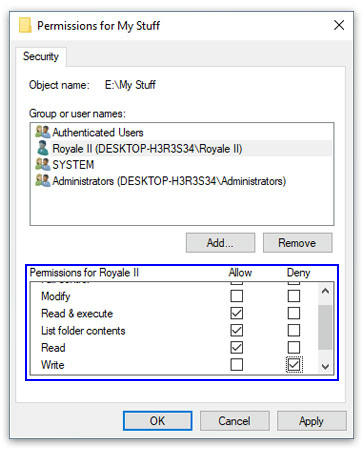Close the Permissions for My Stuff dialog
364x450 pixels.
[x=339, y=25]
